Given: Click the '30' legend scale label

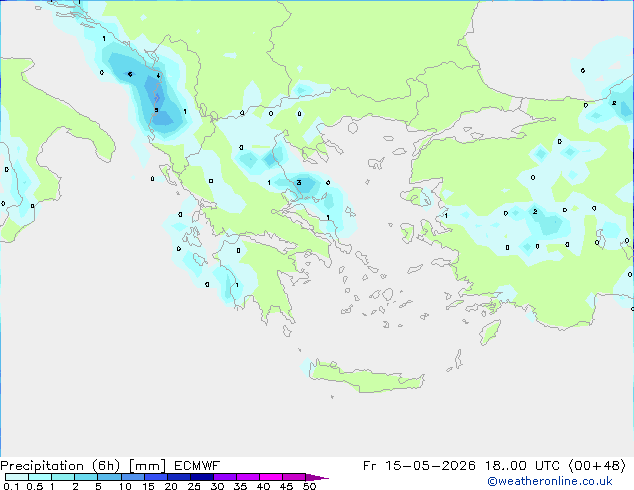Looking at the screenshot, I should [x=218, y=486].
